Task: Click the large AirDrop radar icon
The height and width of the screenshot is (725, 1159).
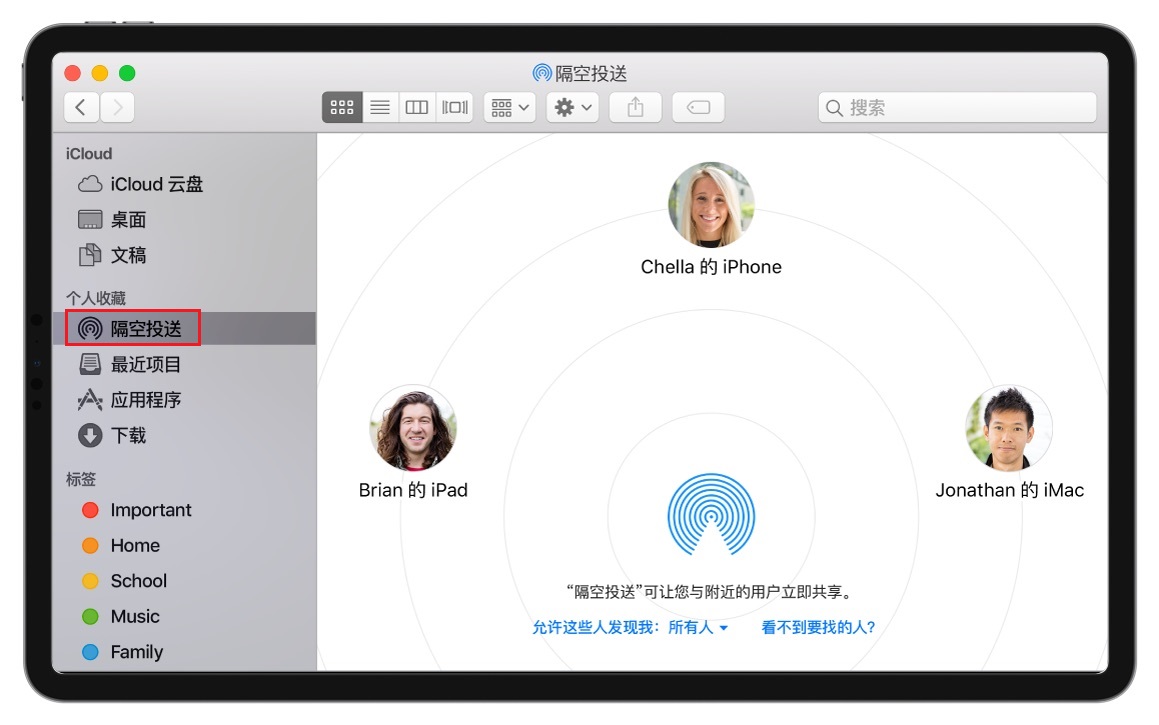Action: click(x=711, y=514)
